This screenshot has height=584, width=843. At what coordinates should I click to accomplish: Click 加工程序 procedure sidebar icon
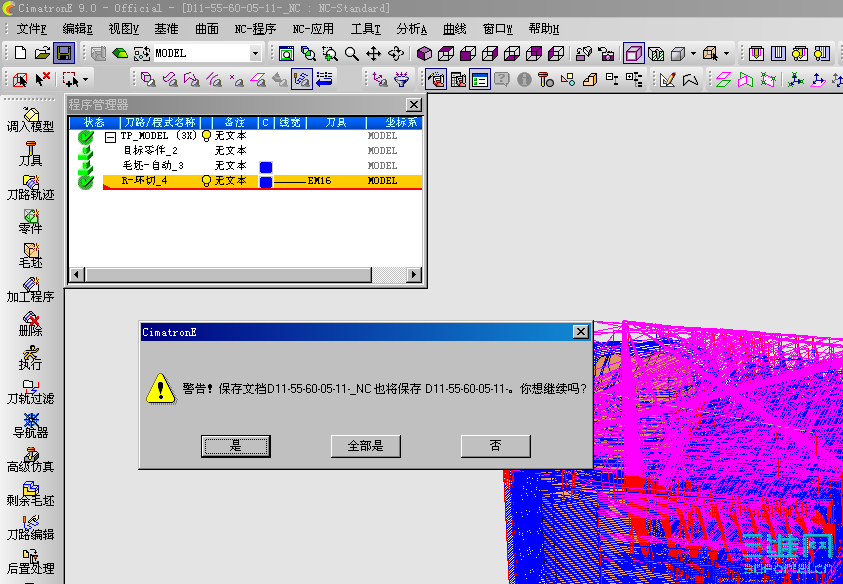[x=31, y=290]
